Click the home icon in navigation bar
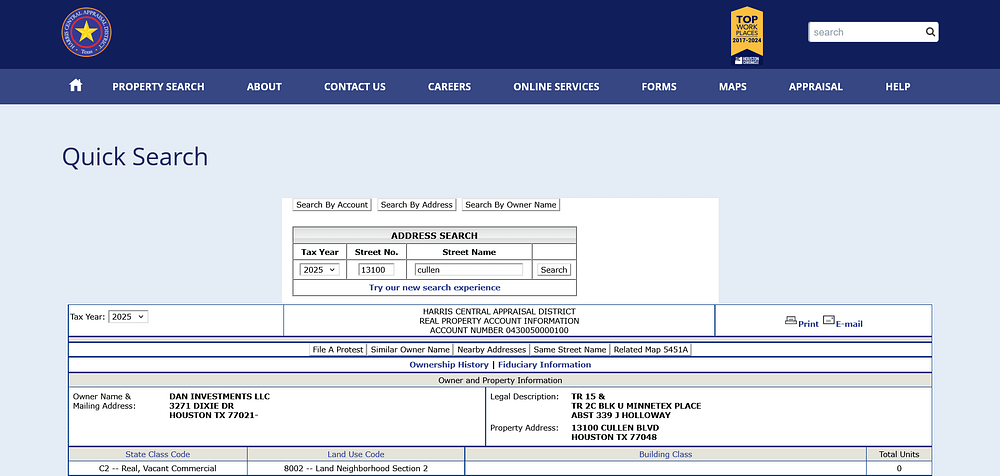 coord(76,86)
